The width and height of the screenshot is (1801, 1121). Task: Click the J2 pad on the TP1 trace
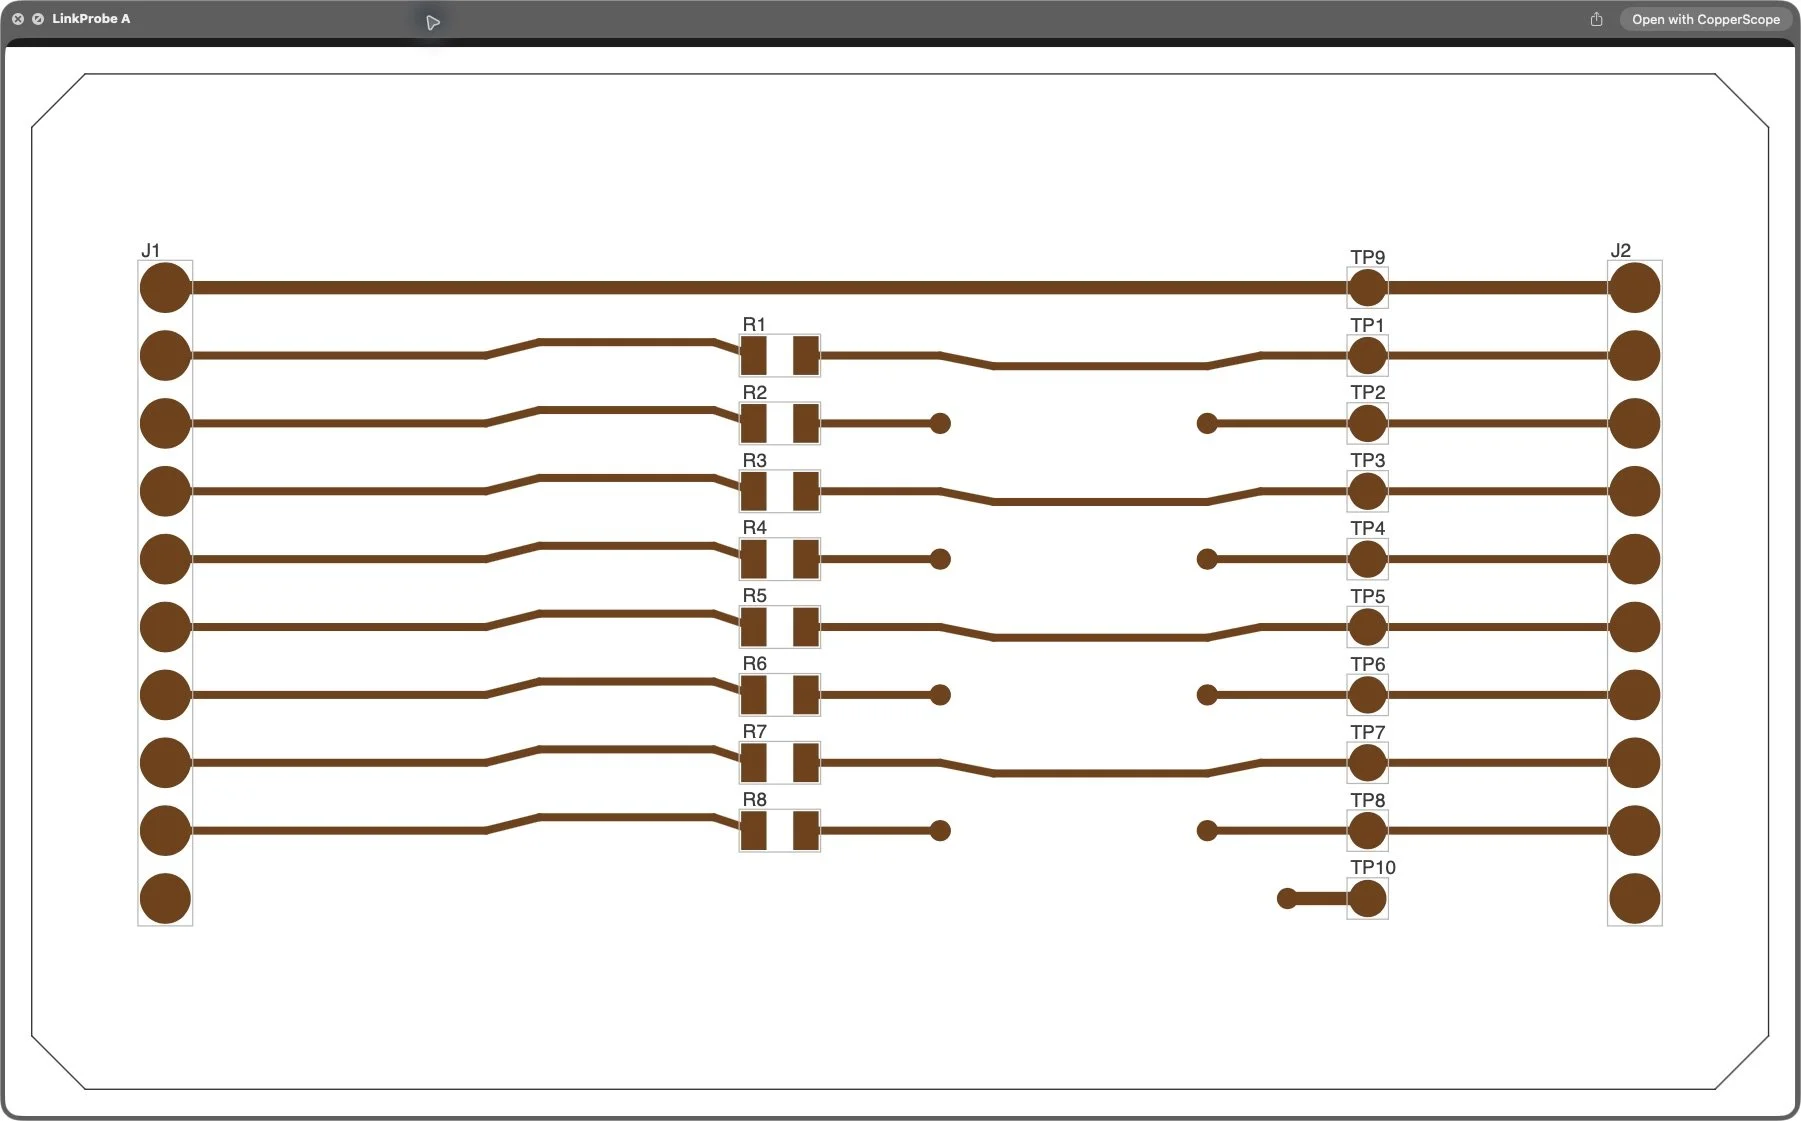click(x=1635, y=356)
